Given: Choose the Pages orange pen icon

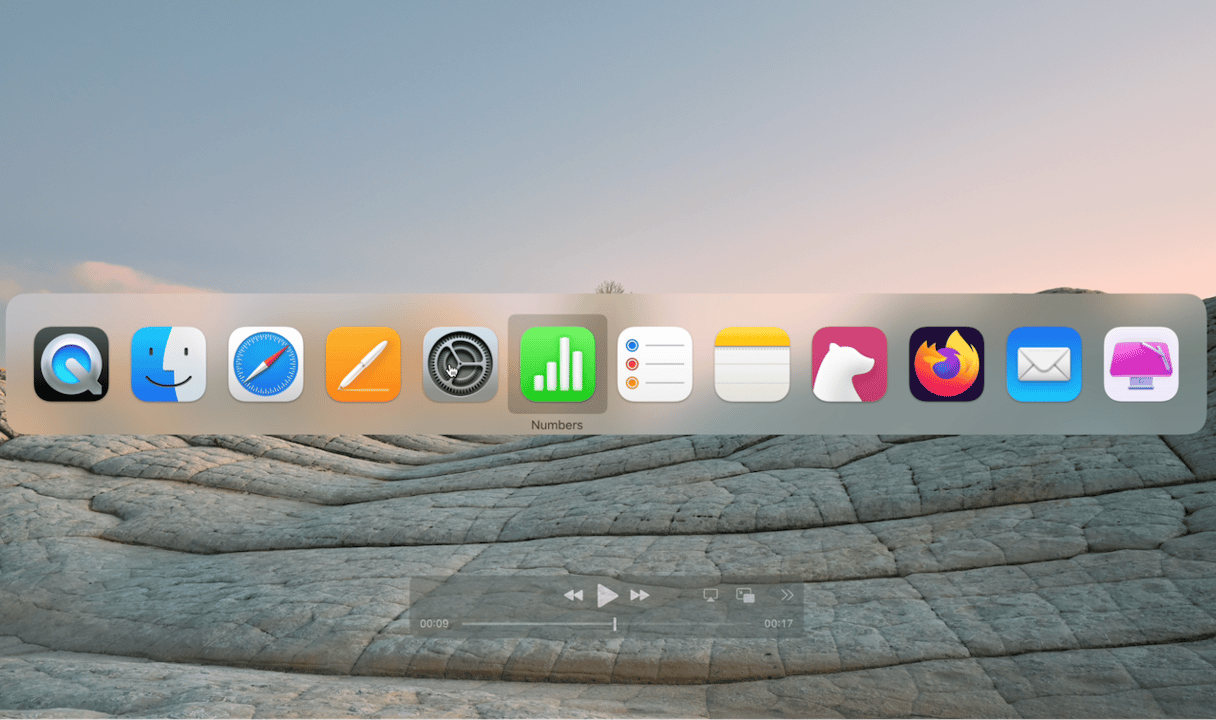Looking at the screenshot, I should point(363,364).
